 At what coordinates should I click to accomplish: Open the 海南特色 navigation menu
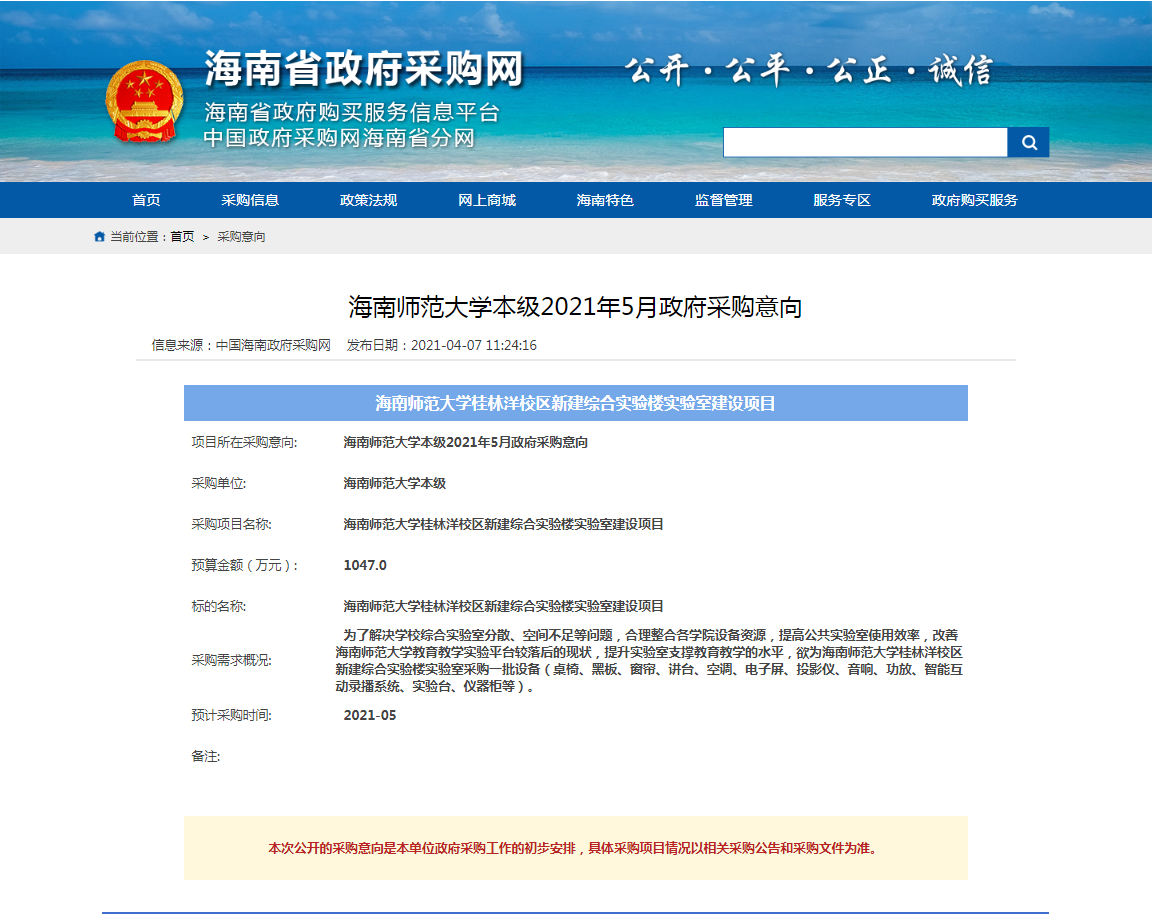605,200
